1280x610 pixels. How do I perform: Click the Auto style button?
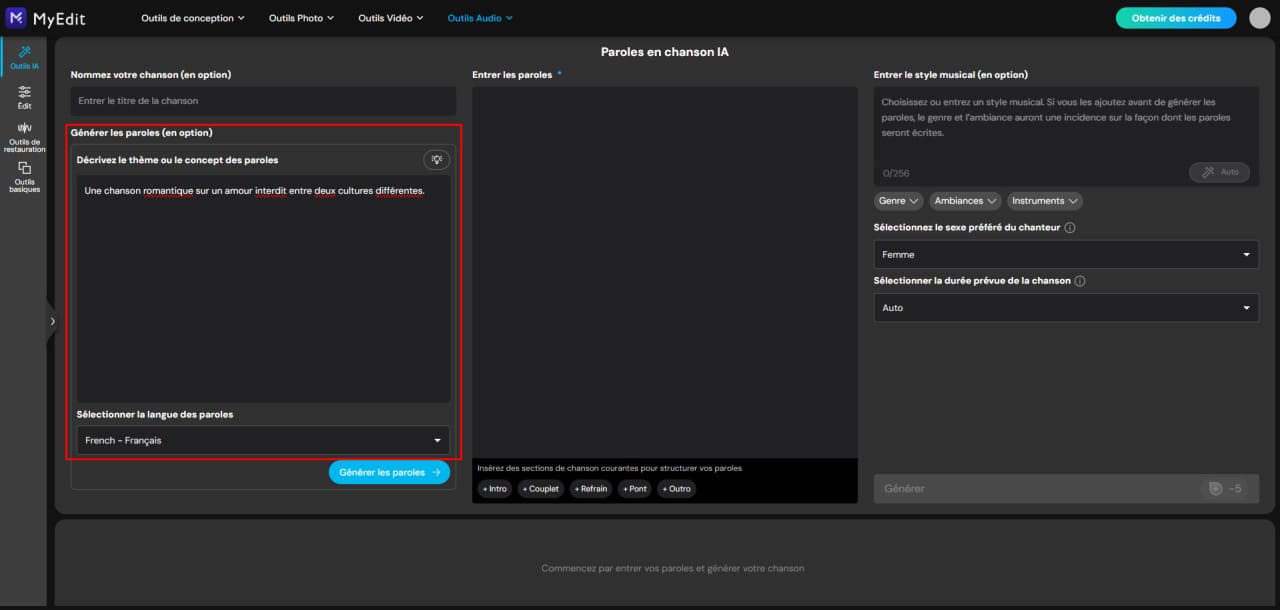tap(1219, 172)
